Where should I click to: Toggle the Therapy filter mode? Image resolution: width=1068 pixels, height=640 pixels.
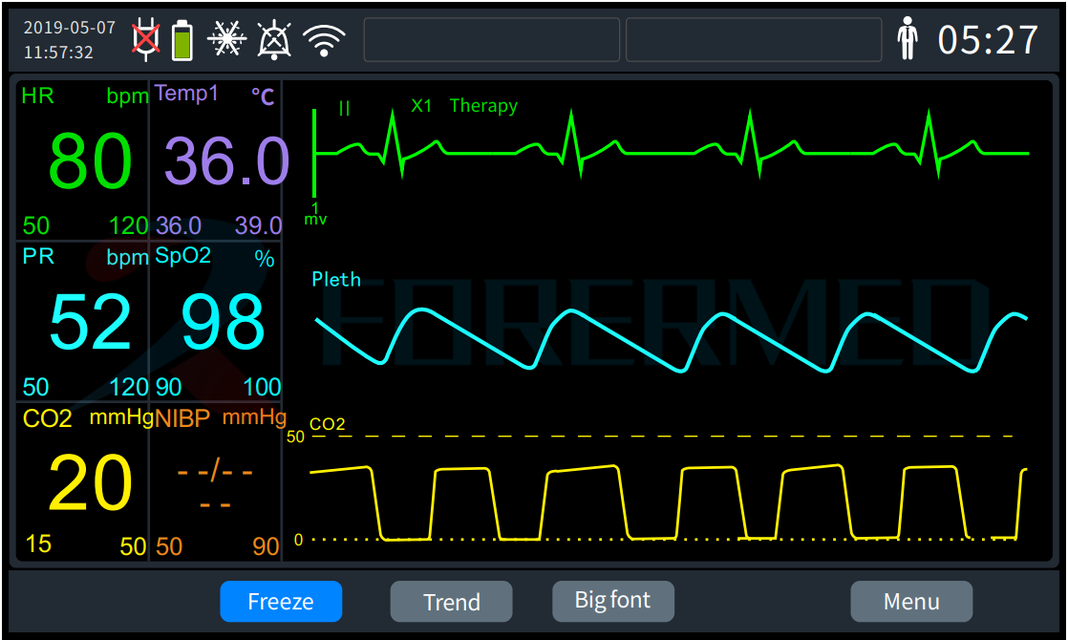click(x=484, y=106)
